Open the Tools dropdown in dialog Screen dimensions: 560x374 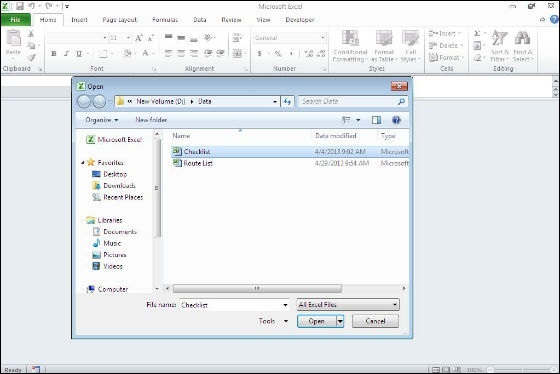coord(273,321)
